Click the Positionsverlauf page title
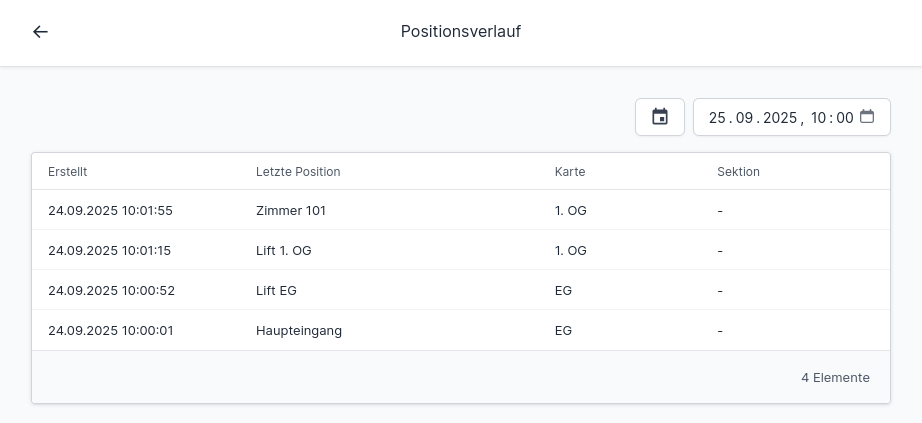Viewport: 922px width, 423px height. coord(461,32)
